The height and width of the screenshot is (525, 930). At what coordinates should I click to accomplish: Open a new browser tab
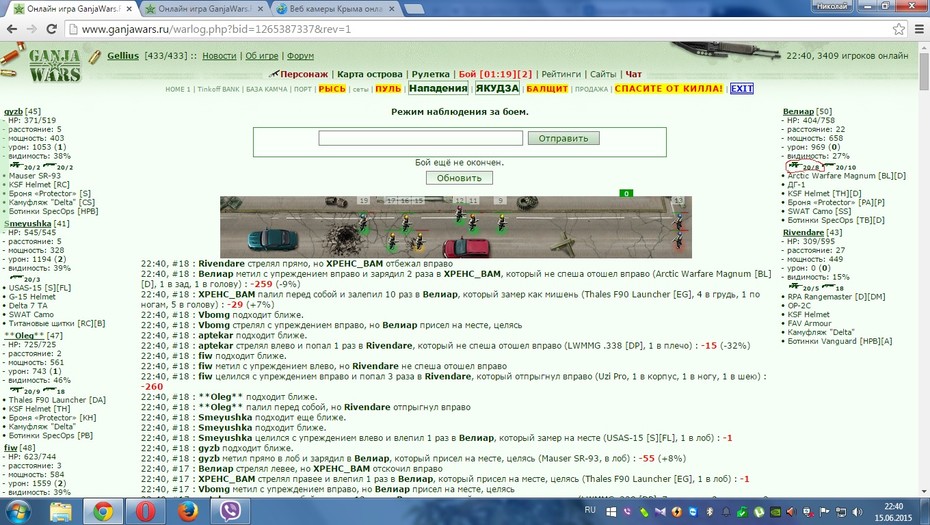point(414,9)
